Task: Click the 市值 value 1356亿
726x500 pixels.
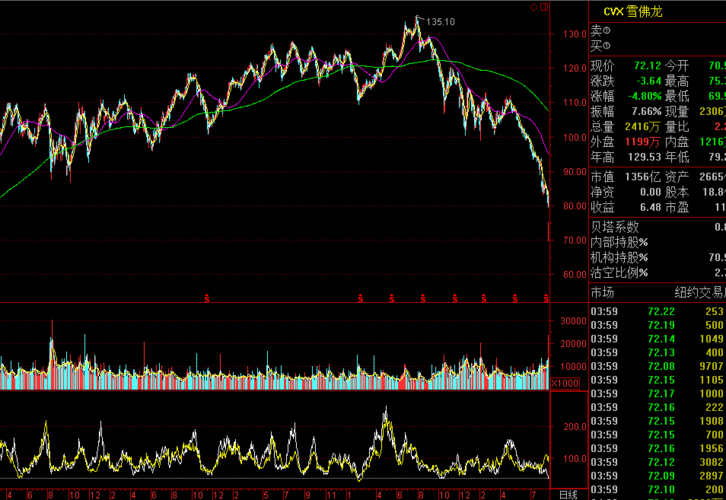Action: click(x=643, y=177)
